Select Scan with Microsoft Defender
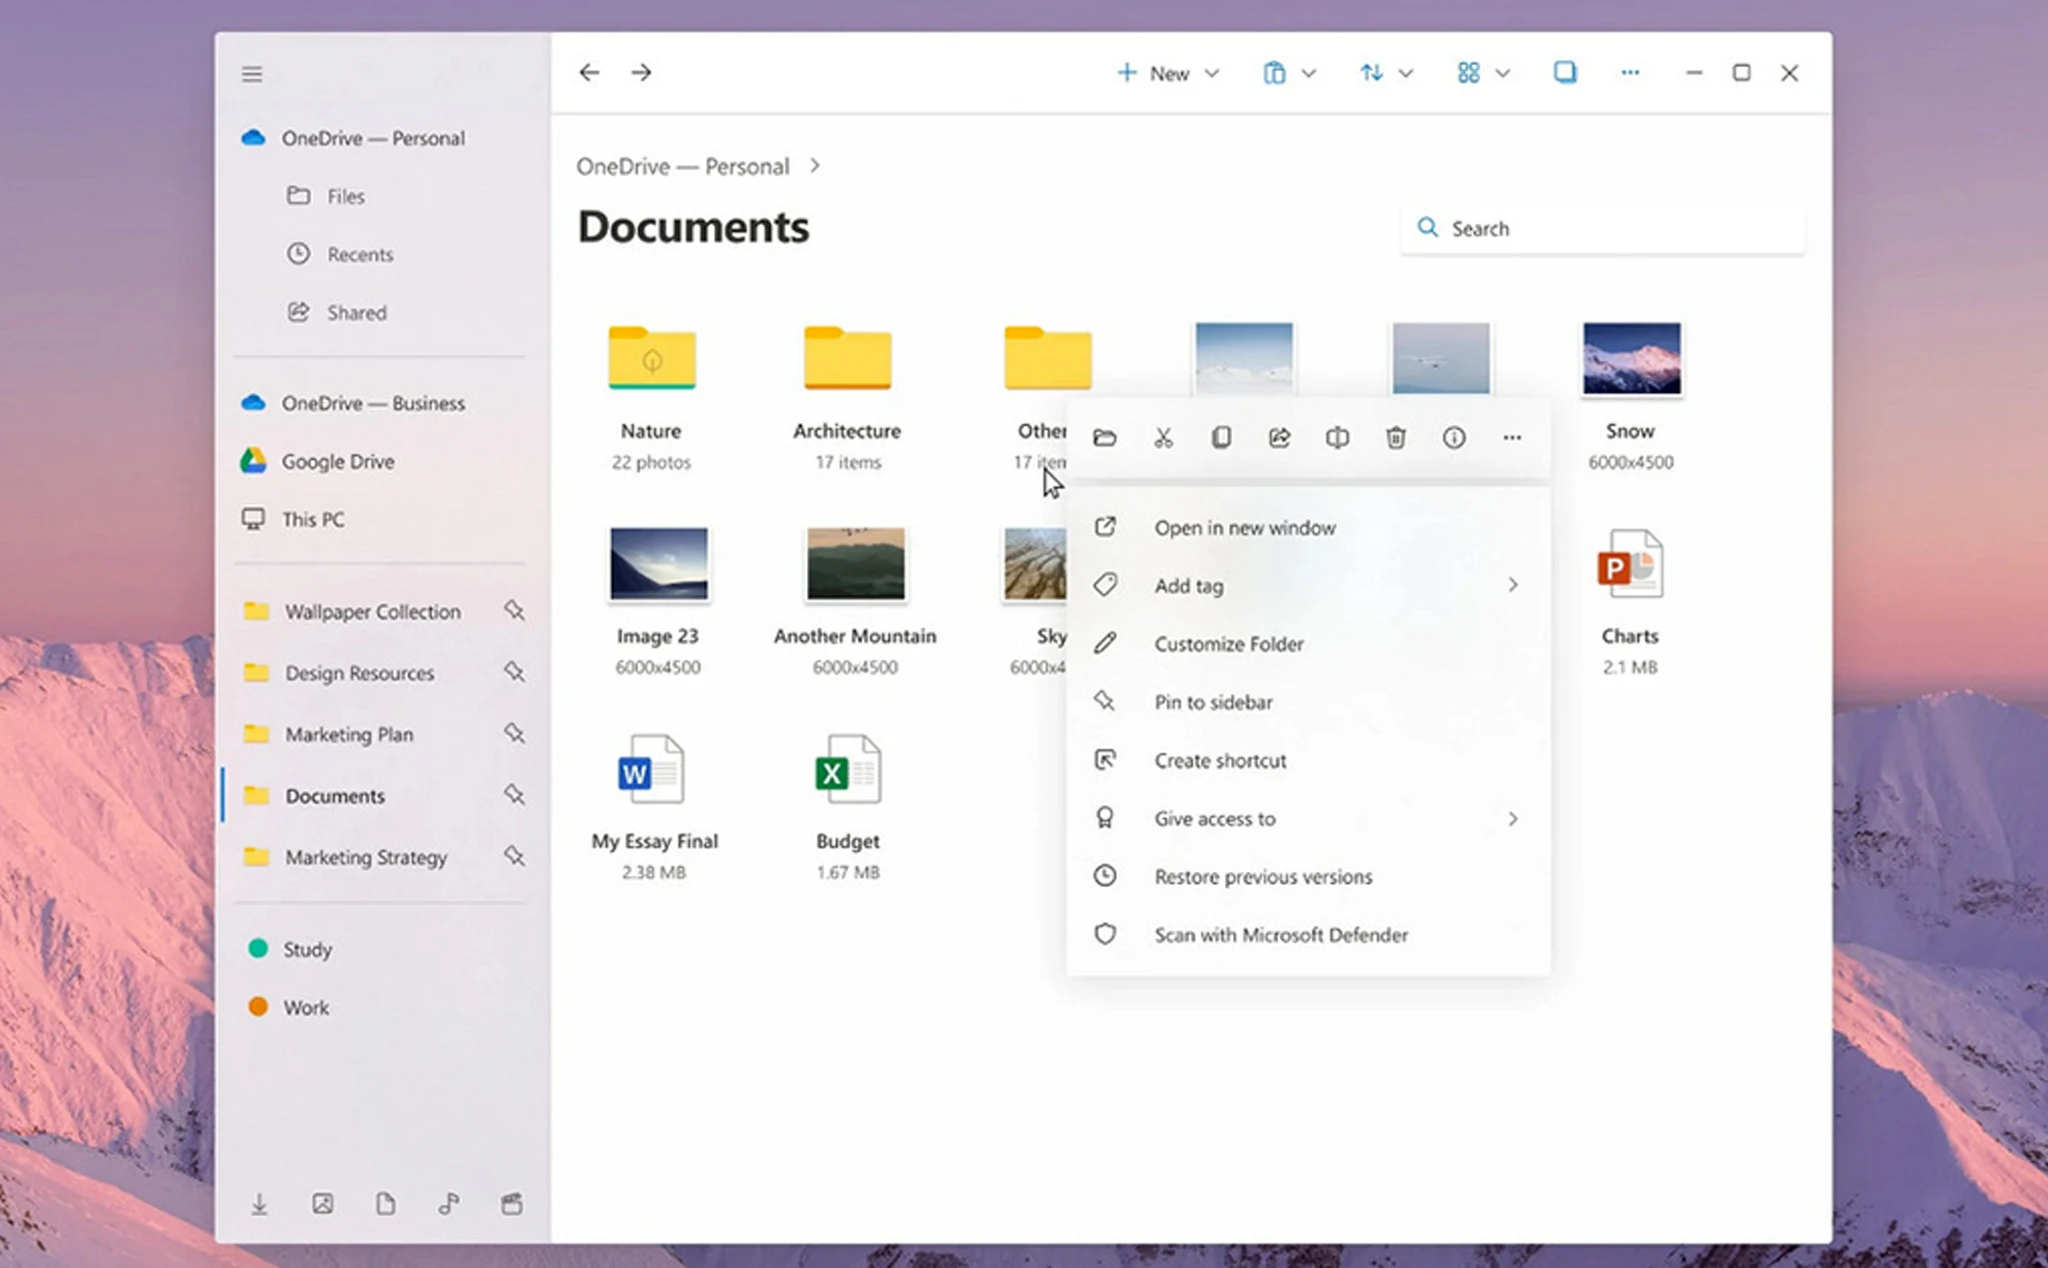Image resolution: width=2048 pixels, height=1268 pixels. 1309,934
